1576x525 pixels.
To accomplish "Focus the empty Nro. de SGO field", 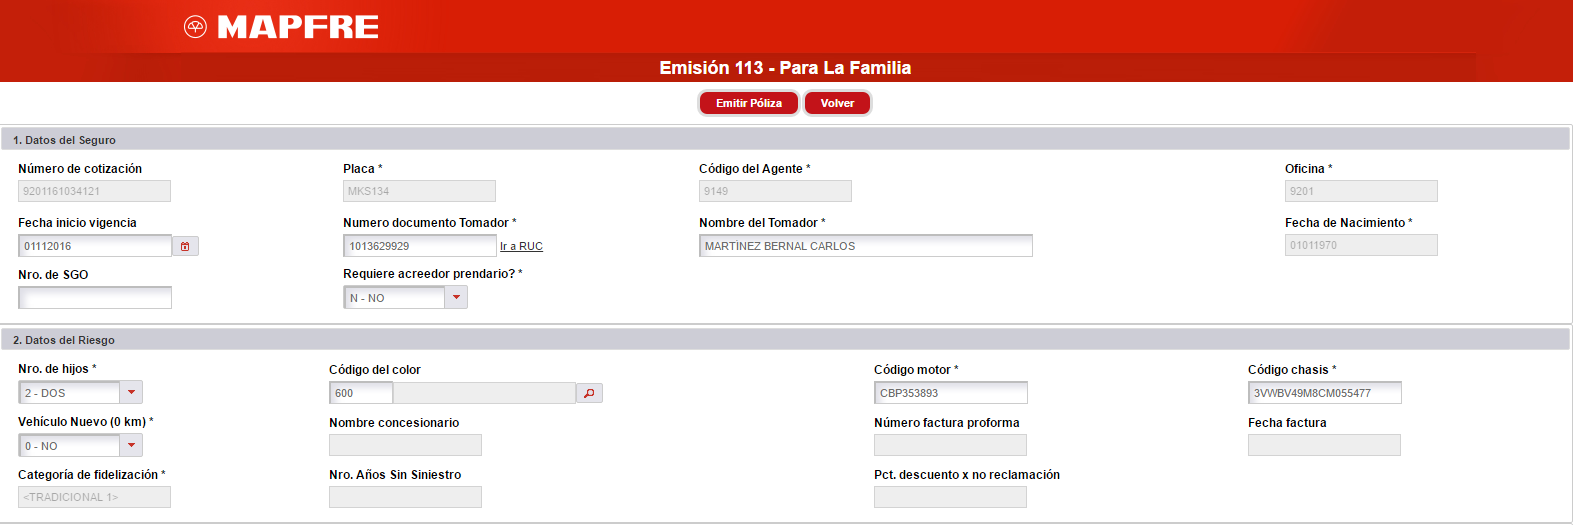I will (95, 297).
